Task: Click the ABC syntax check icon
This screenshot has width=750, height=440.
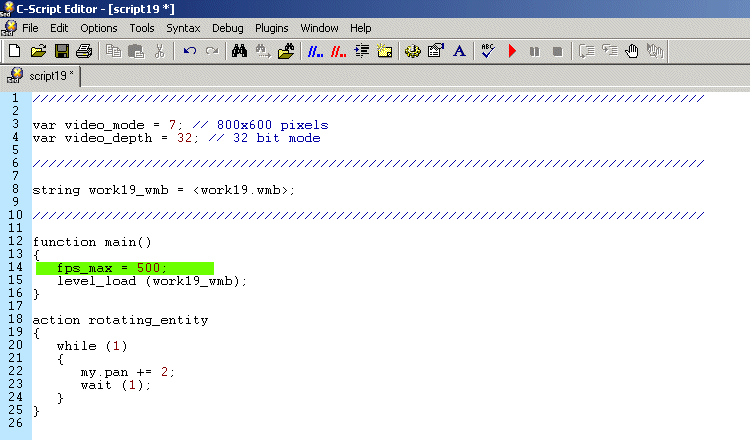Action: click(487, 50)
